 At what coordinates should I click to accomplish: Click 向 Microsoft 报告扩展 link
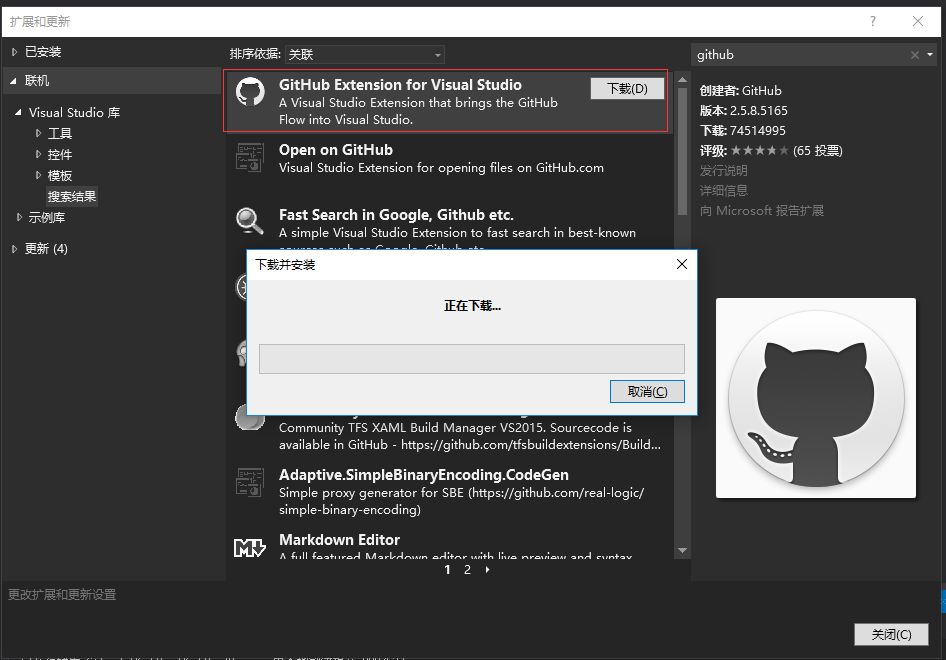761,211
